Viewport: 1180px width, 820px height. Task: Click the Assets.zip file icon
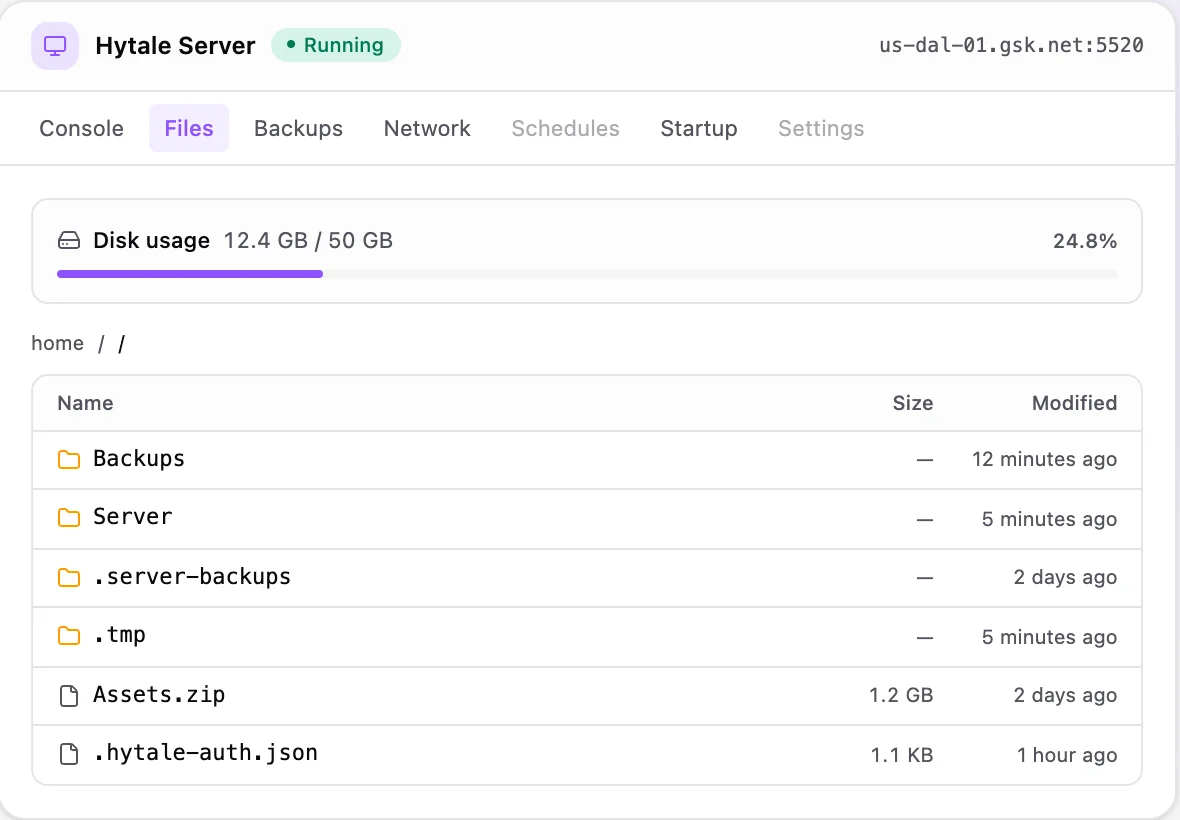[68, 696]
